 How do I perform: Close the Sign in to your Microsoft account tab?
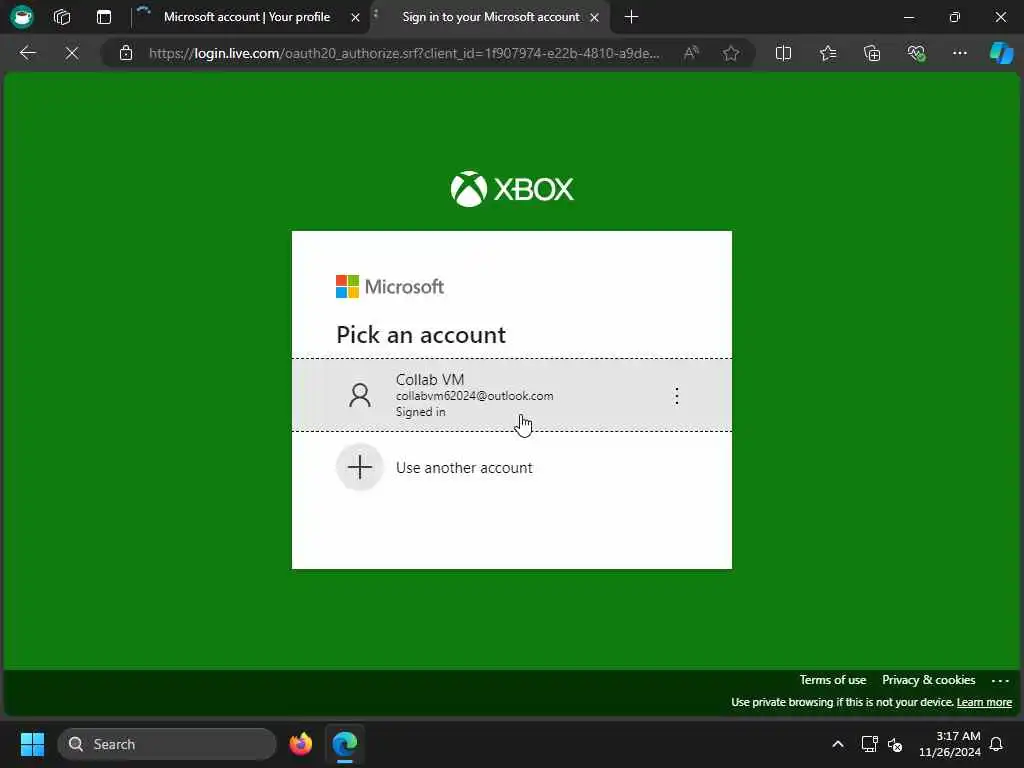pyautogui.click(x=594, y=18)
